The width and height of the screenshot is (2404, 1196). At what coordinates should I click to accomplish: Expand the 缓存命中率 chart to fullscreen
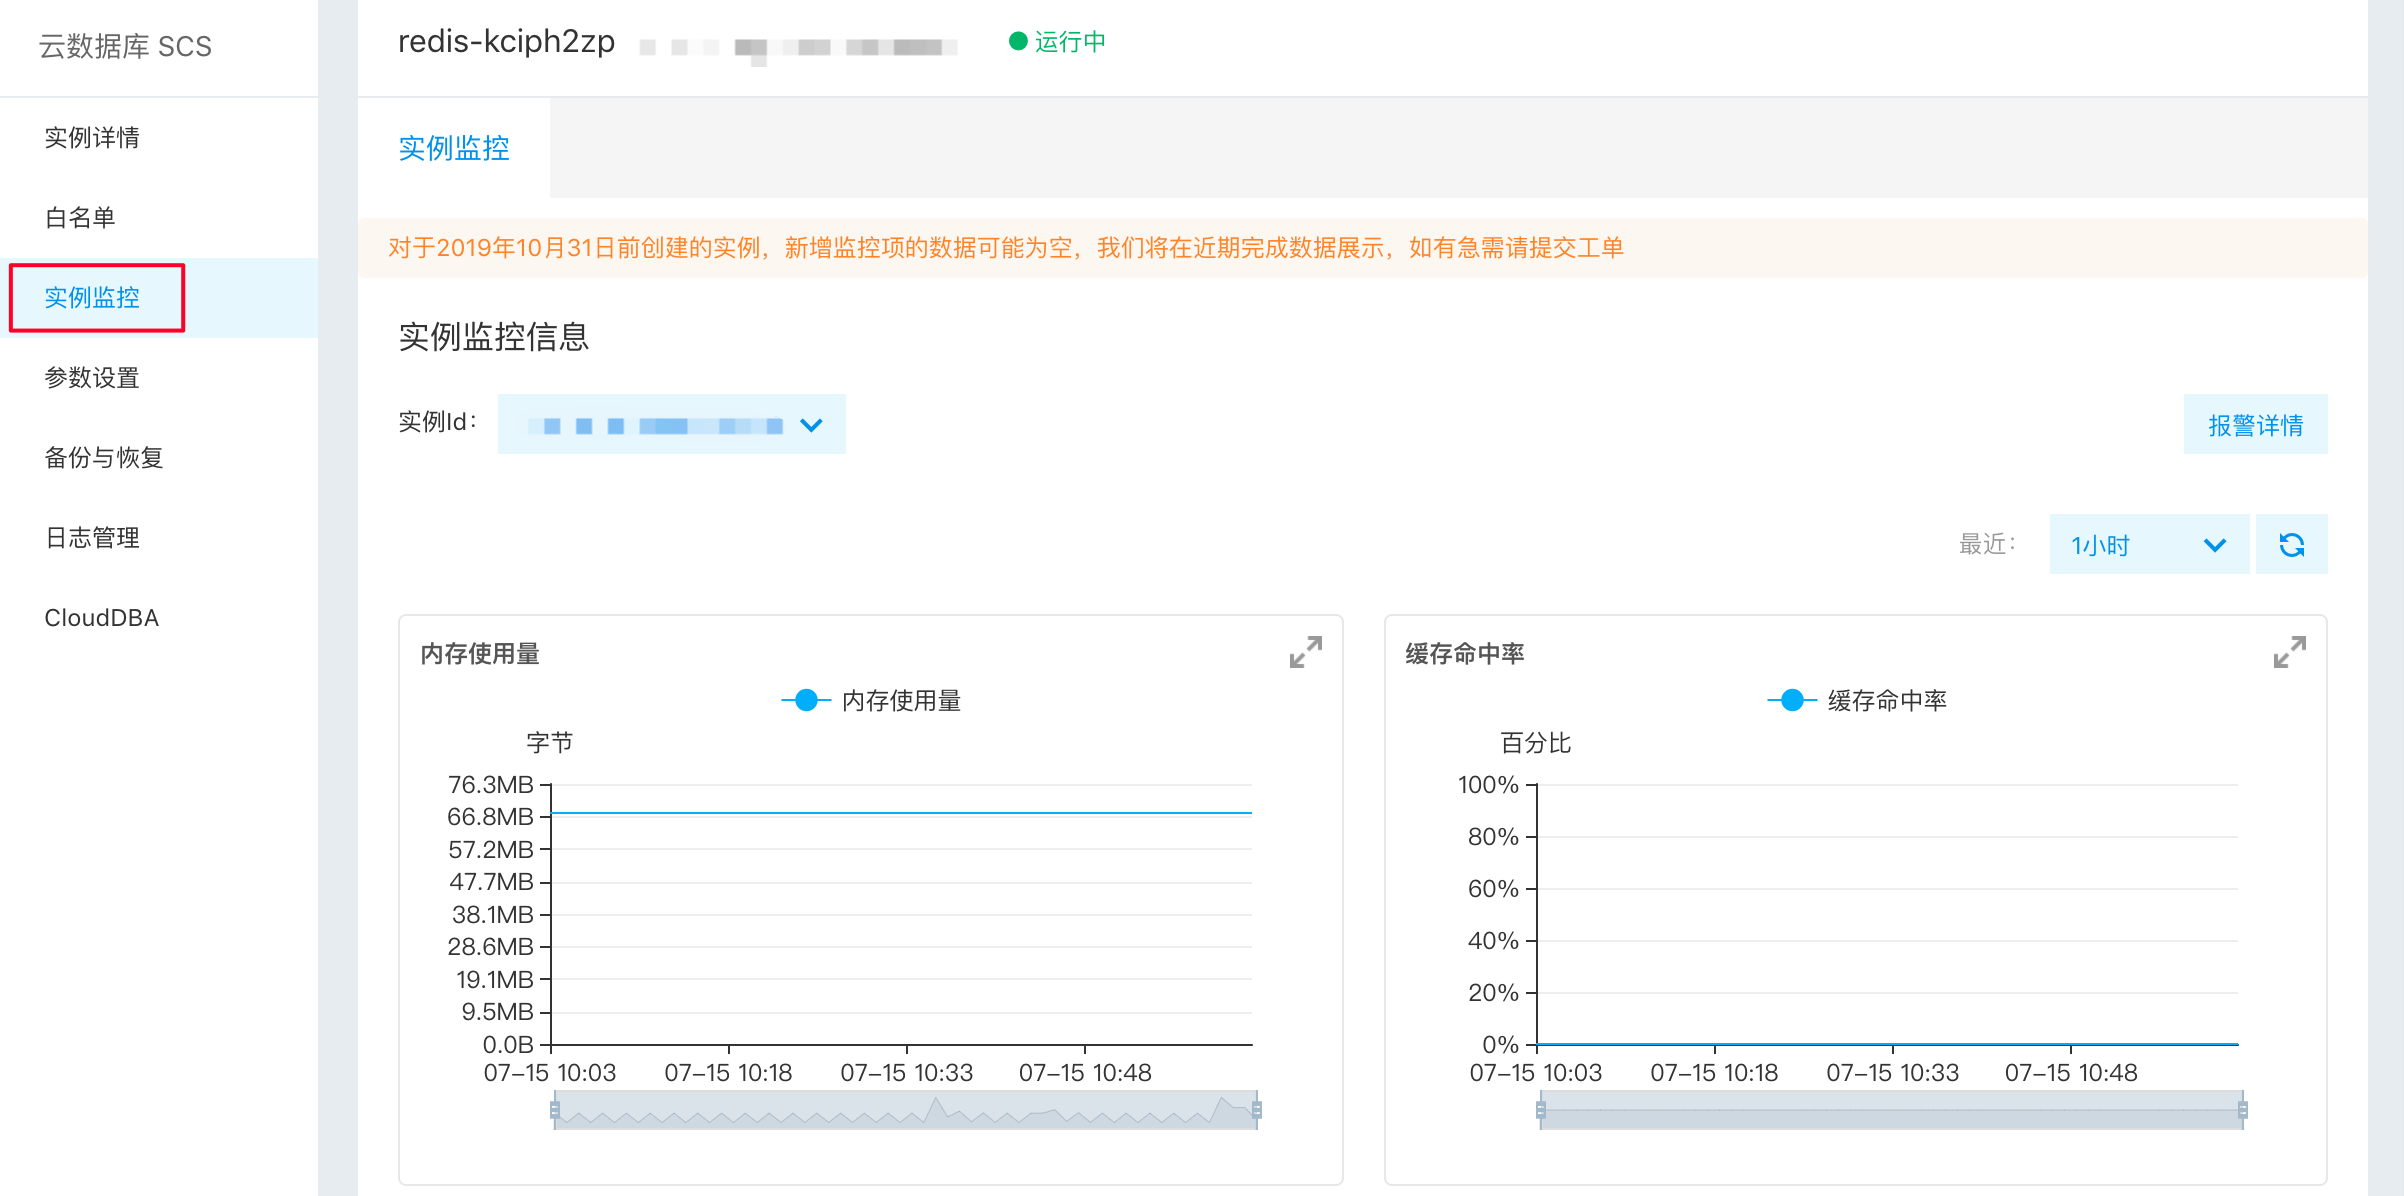[x=2290, y=652]
